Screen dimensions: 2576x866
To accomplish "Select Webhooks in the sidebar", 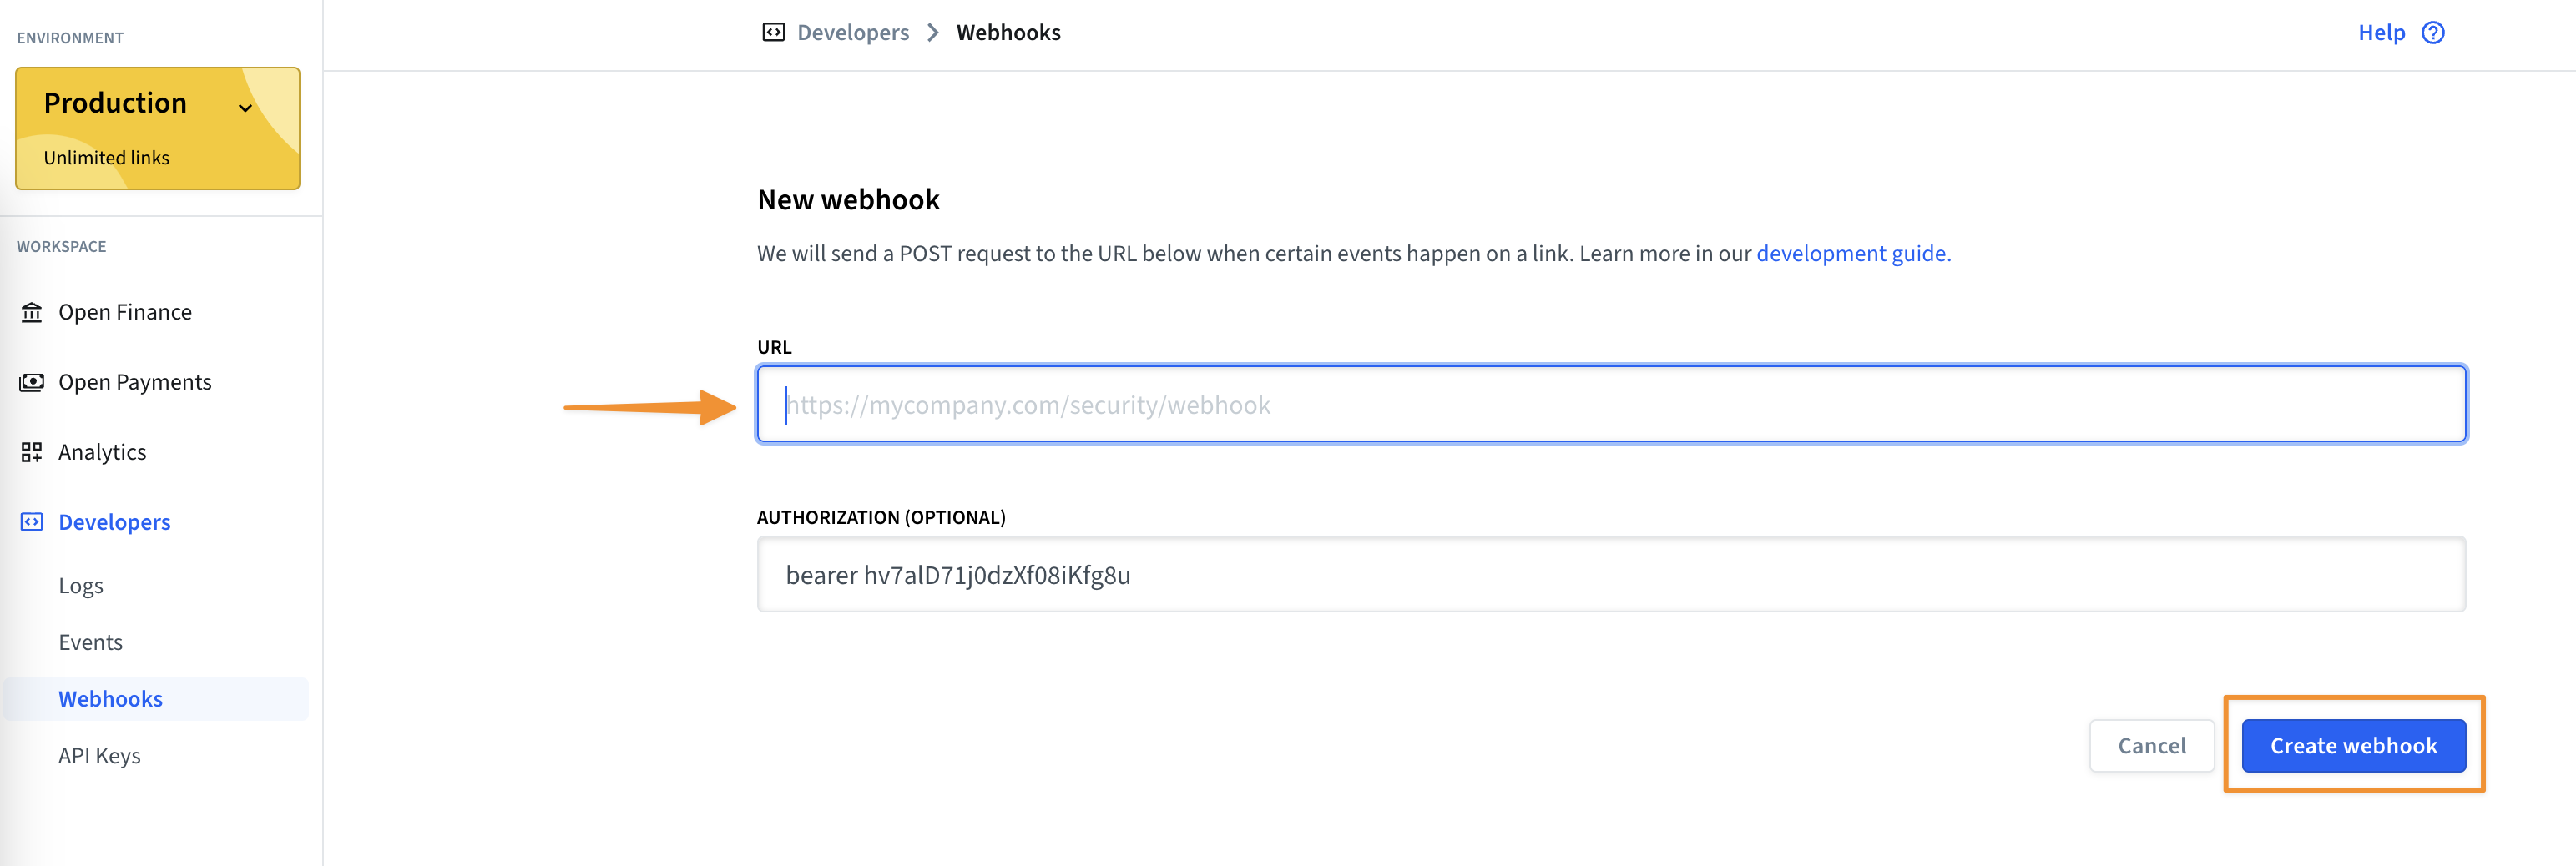I will click(156, 699).
